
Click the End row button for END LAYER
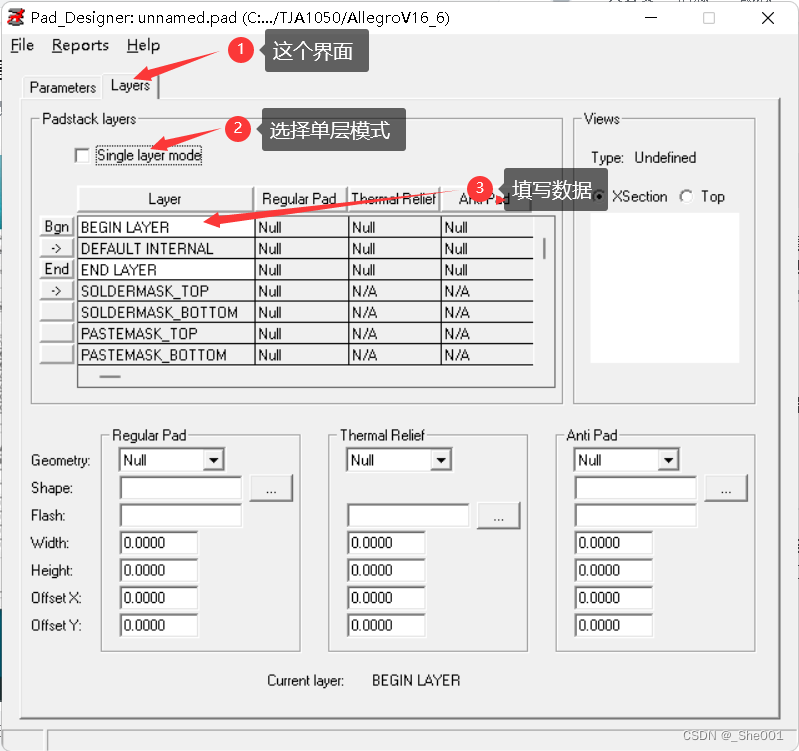pyautogui.click(x=57, y=269)
